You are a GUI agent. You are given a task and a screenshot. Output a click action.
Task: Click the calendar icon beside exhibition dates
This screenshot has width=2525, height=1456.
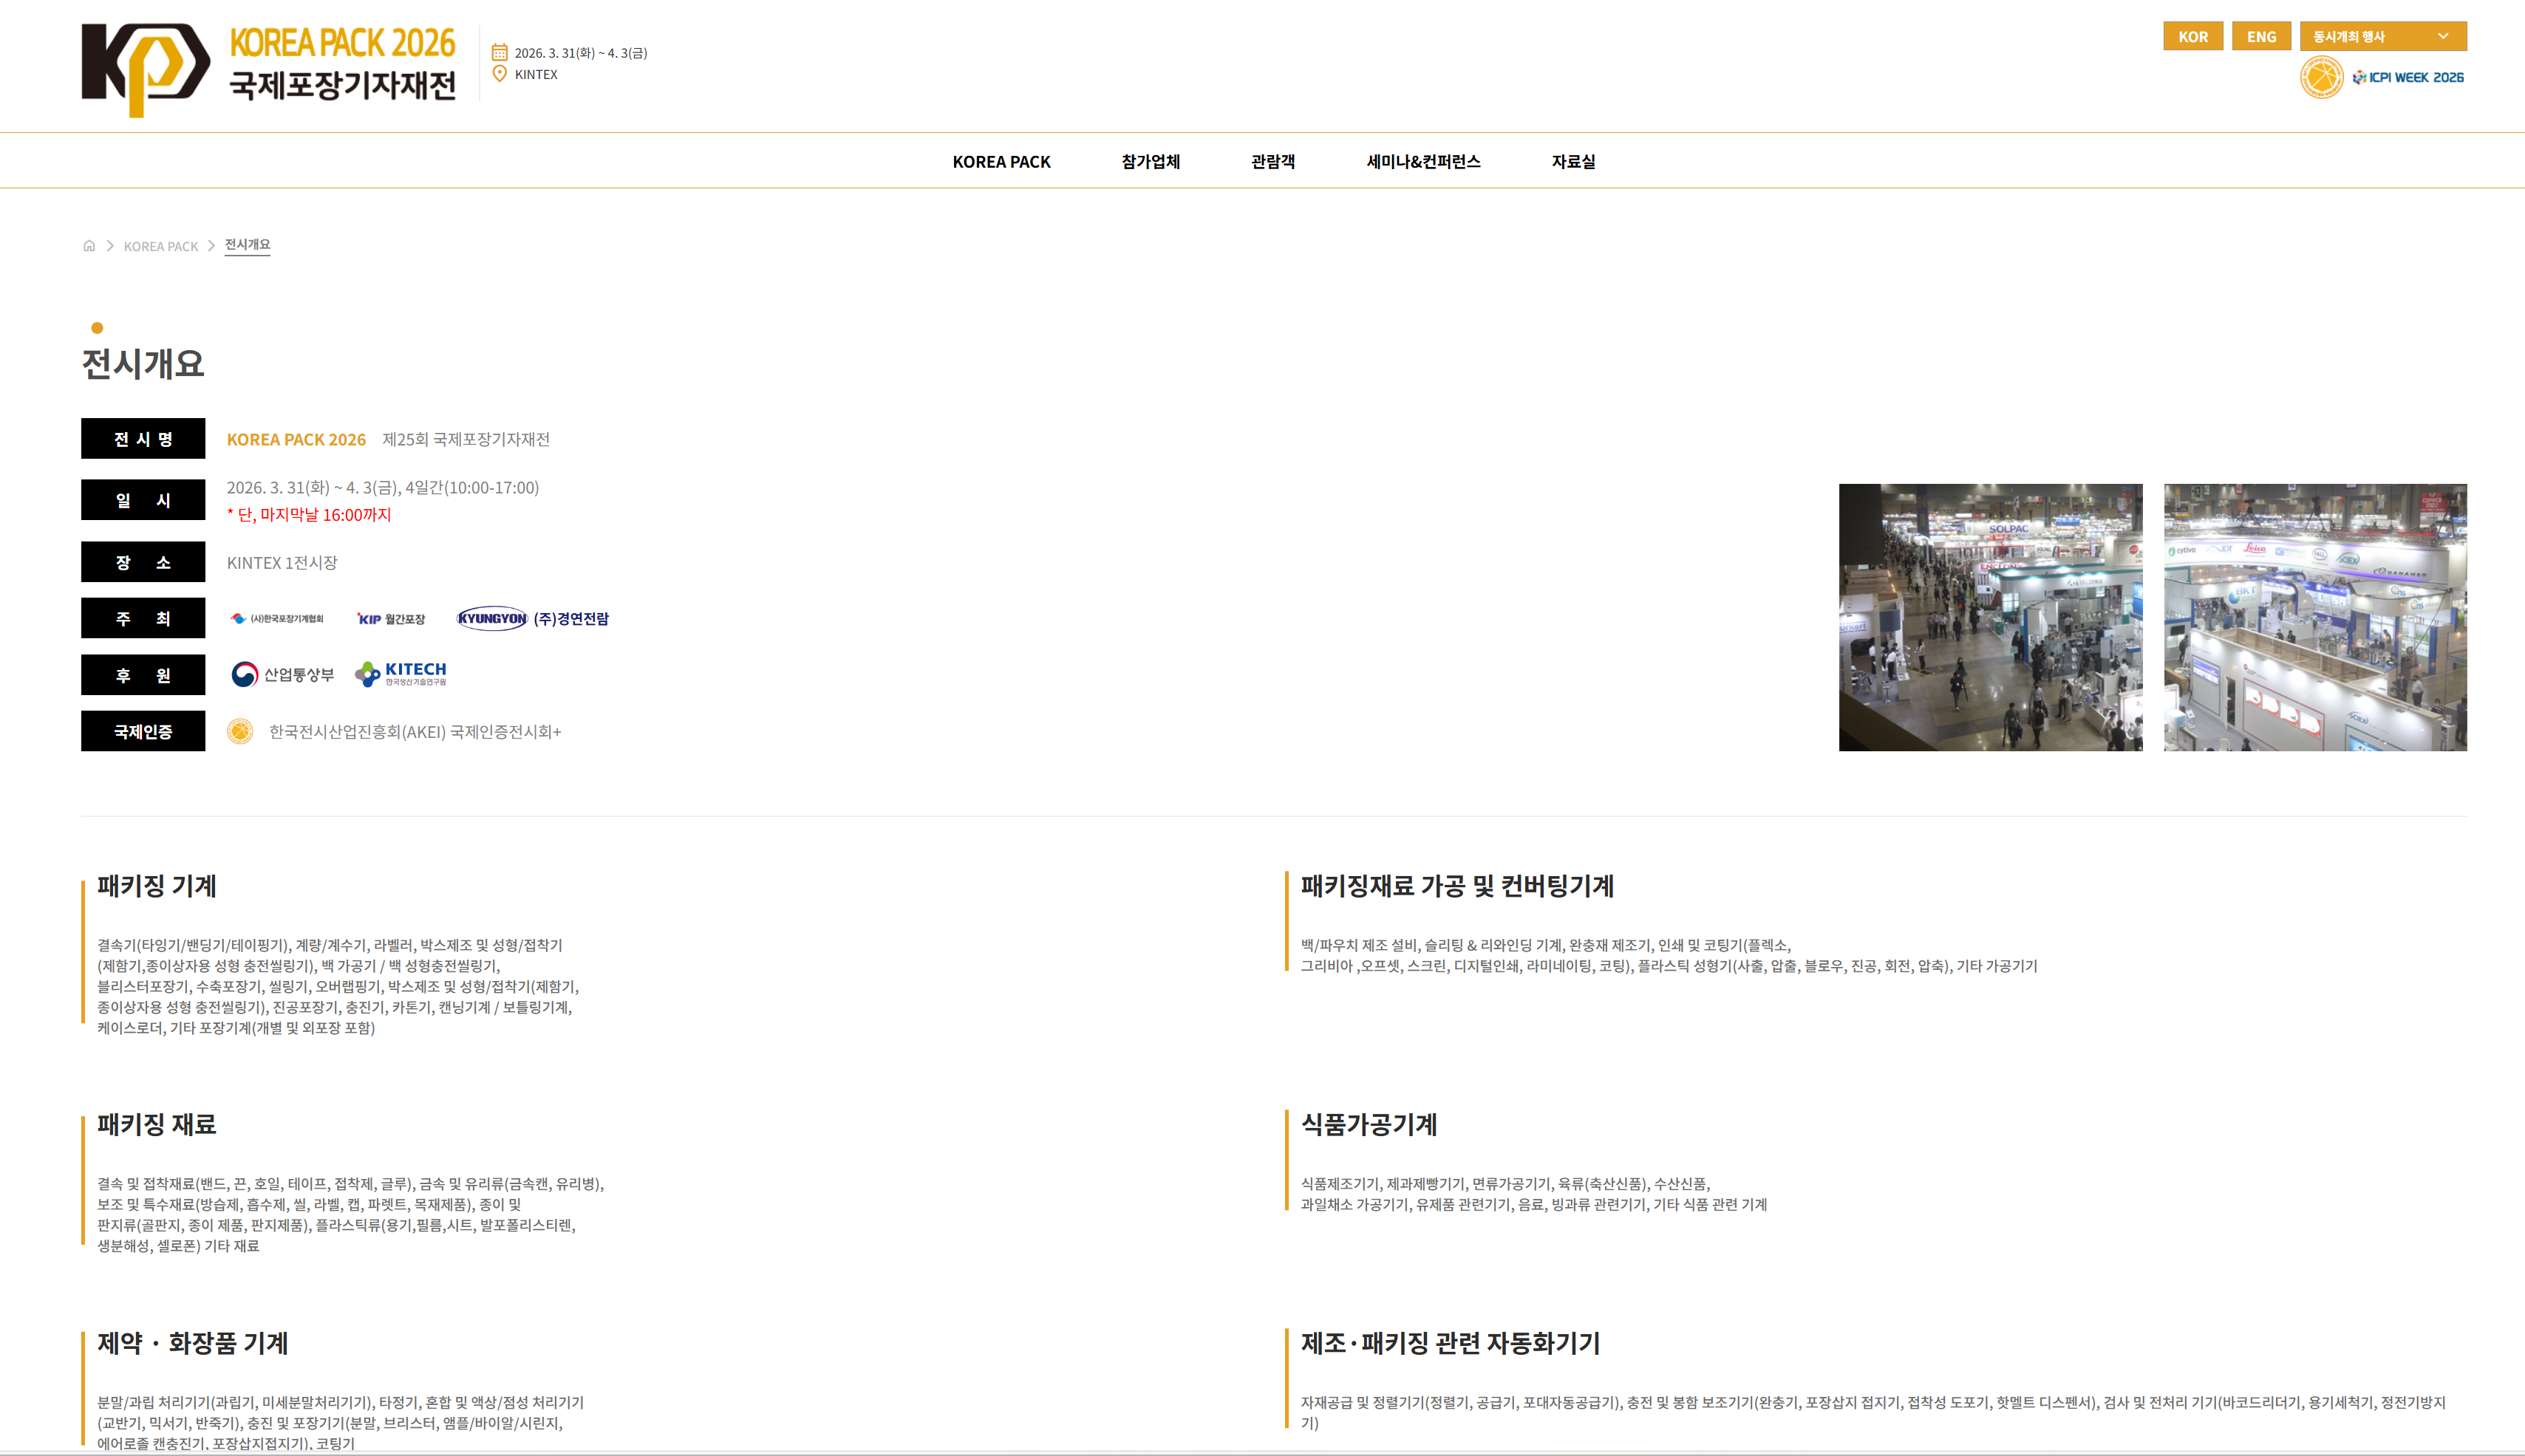click(499, 52)
